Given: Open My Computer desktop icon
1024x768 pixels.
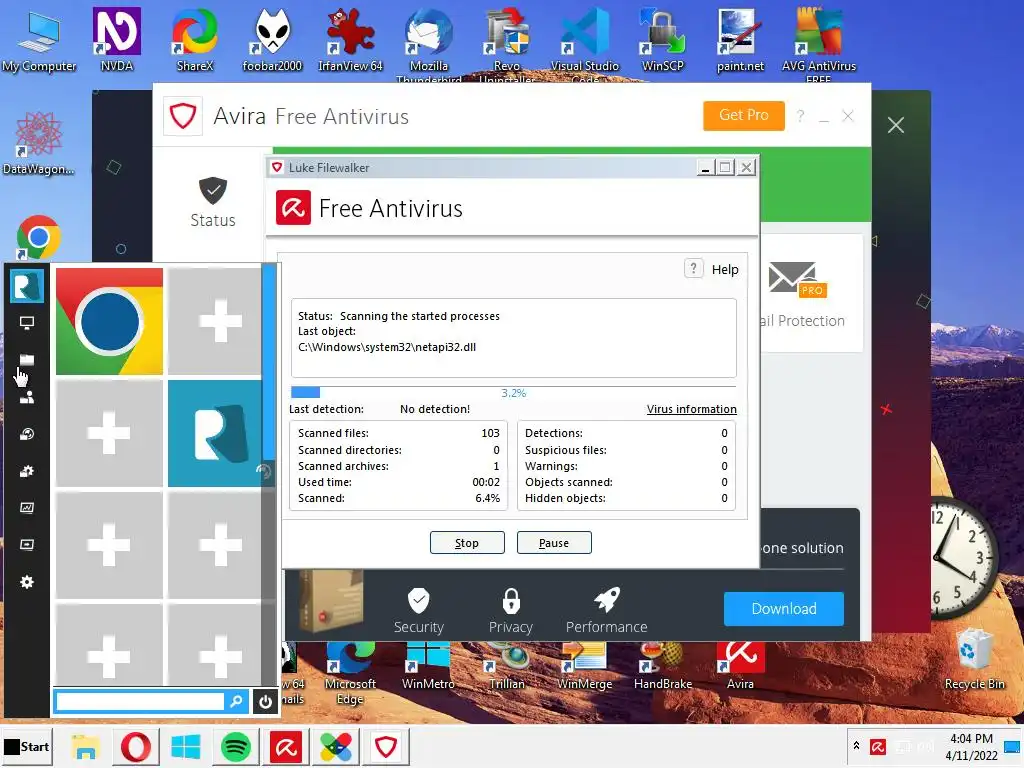Looking at the screenshot, I should point(39,39).
